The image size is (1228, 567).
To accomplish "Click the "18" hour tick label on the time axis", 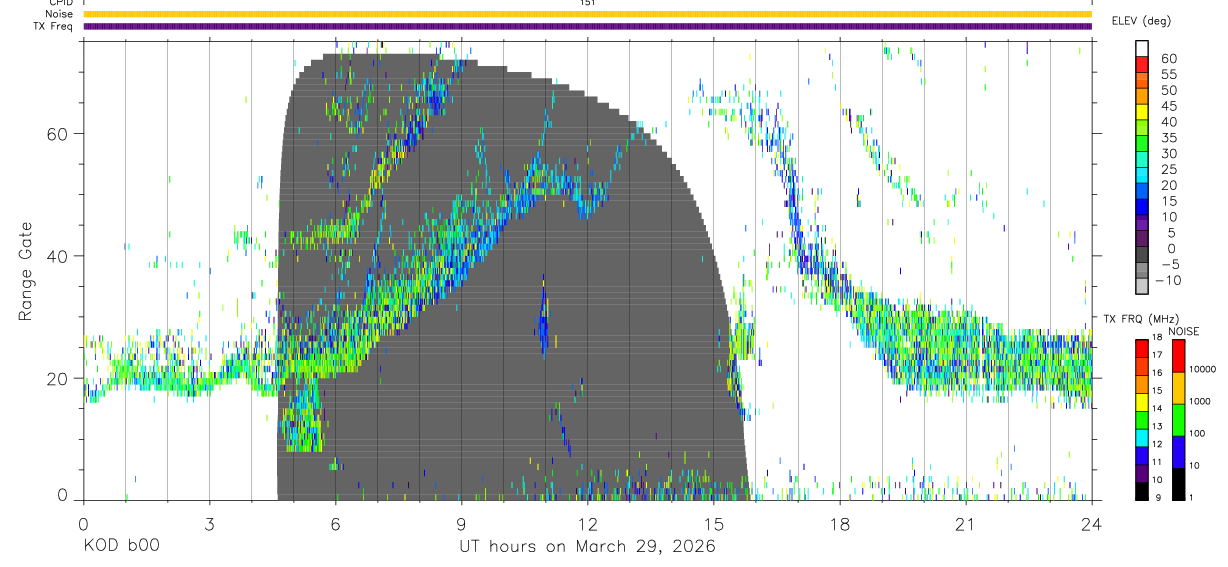I will pos(839,525).
